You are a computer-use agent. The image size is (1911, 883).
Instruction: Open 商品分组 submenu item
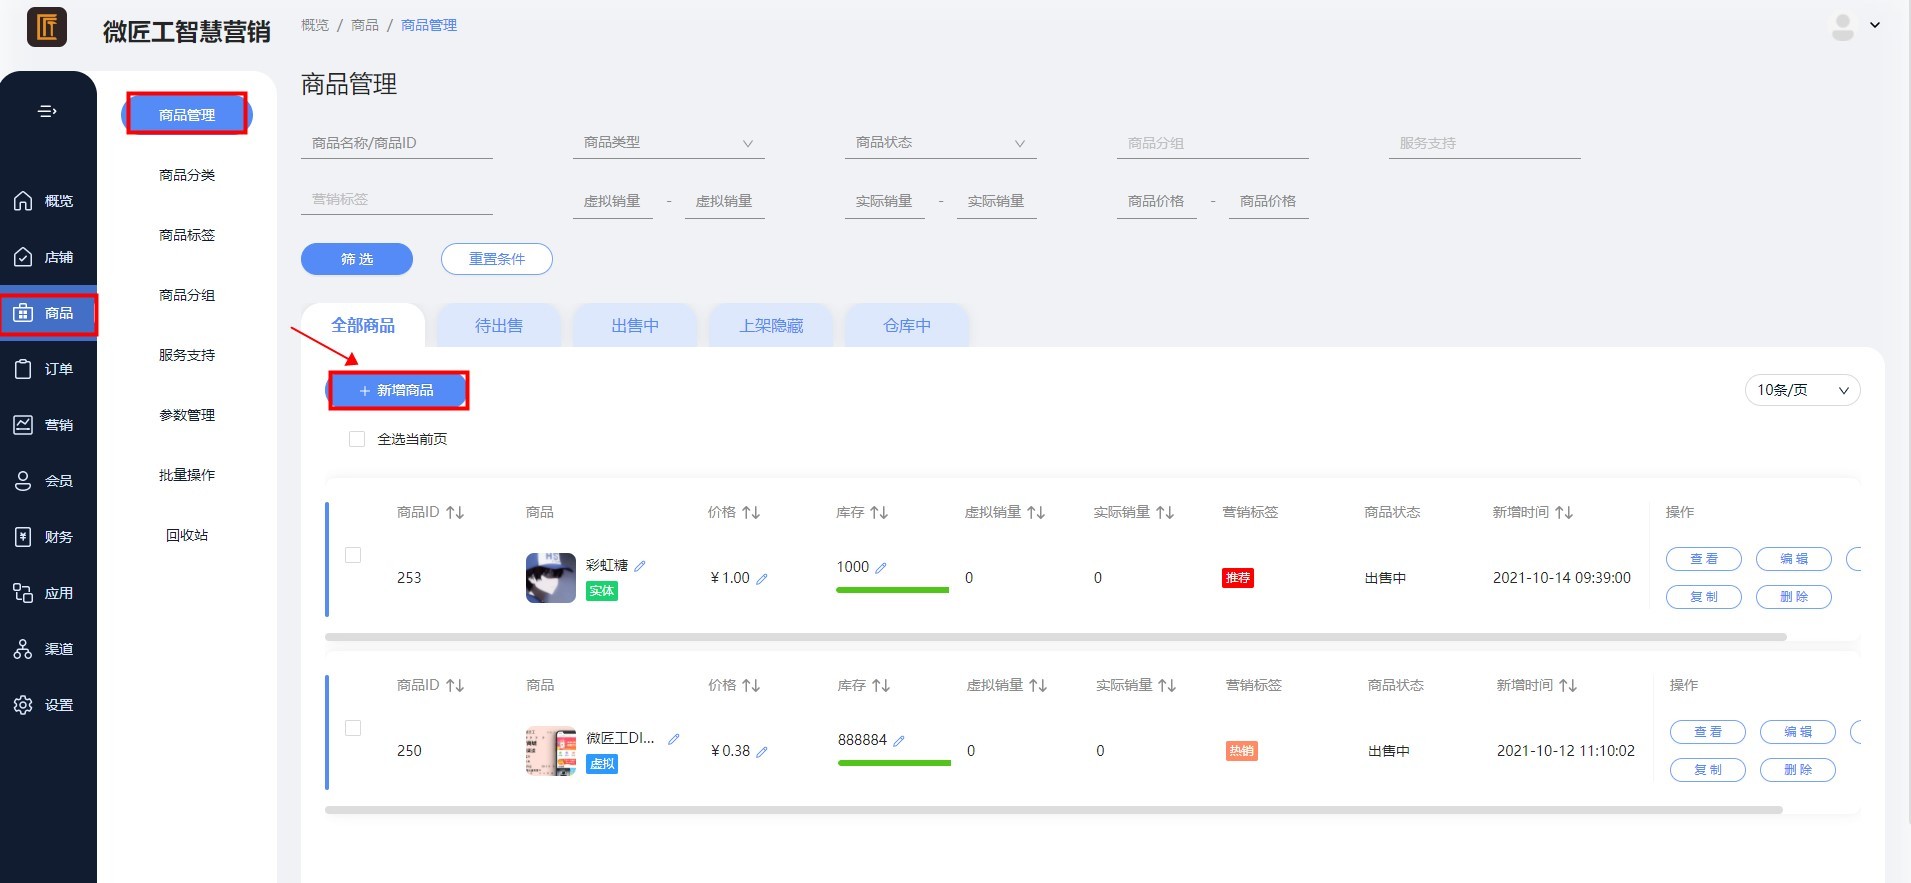(x=187, y=295)
